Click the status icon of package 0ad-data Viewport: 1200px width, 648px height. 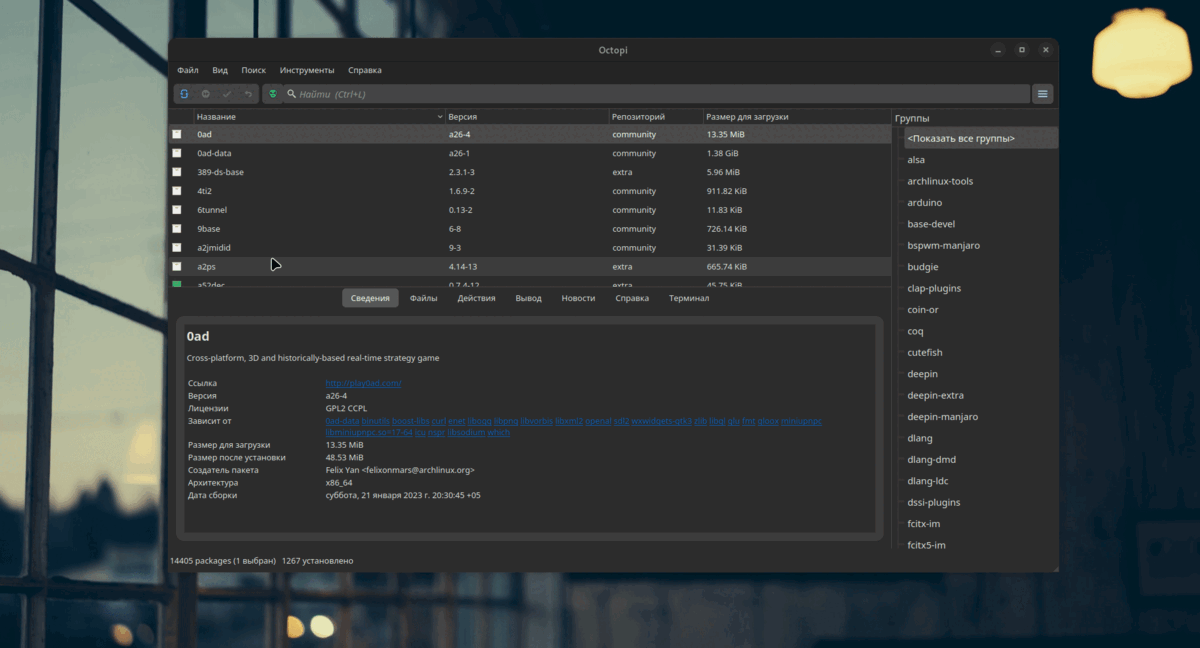pos(177,153)
